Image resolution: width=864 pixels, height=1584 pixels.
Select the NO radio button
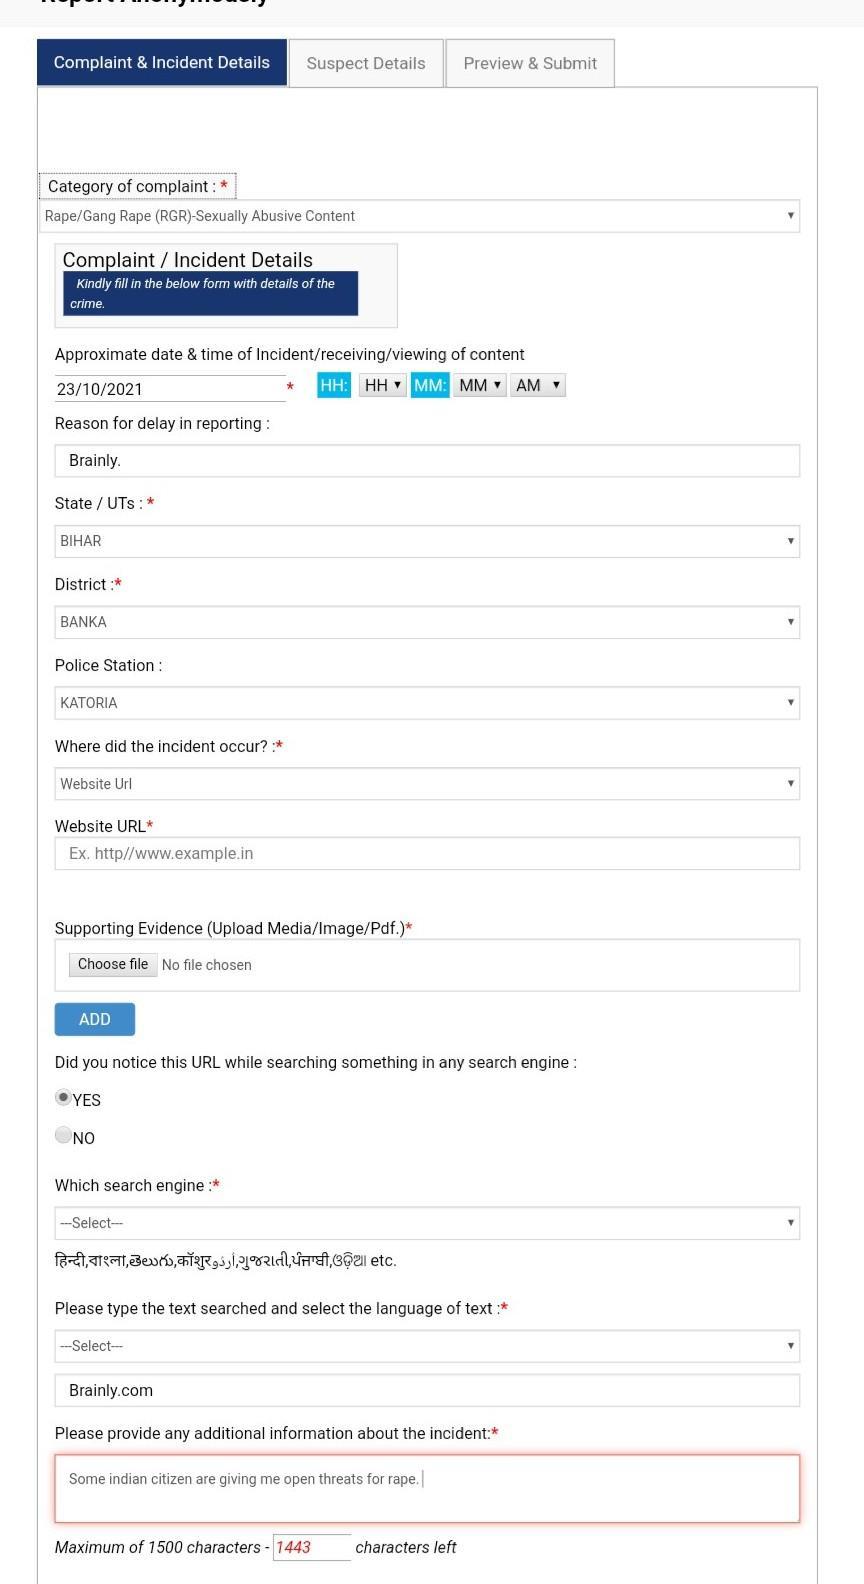64,1135
